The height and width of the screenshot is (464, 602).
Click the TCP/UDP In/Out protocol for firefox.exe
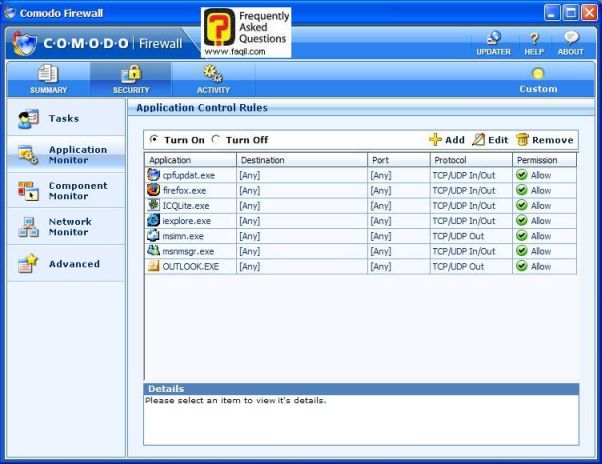tap(464, 190)
